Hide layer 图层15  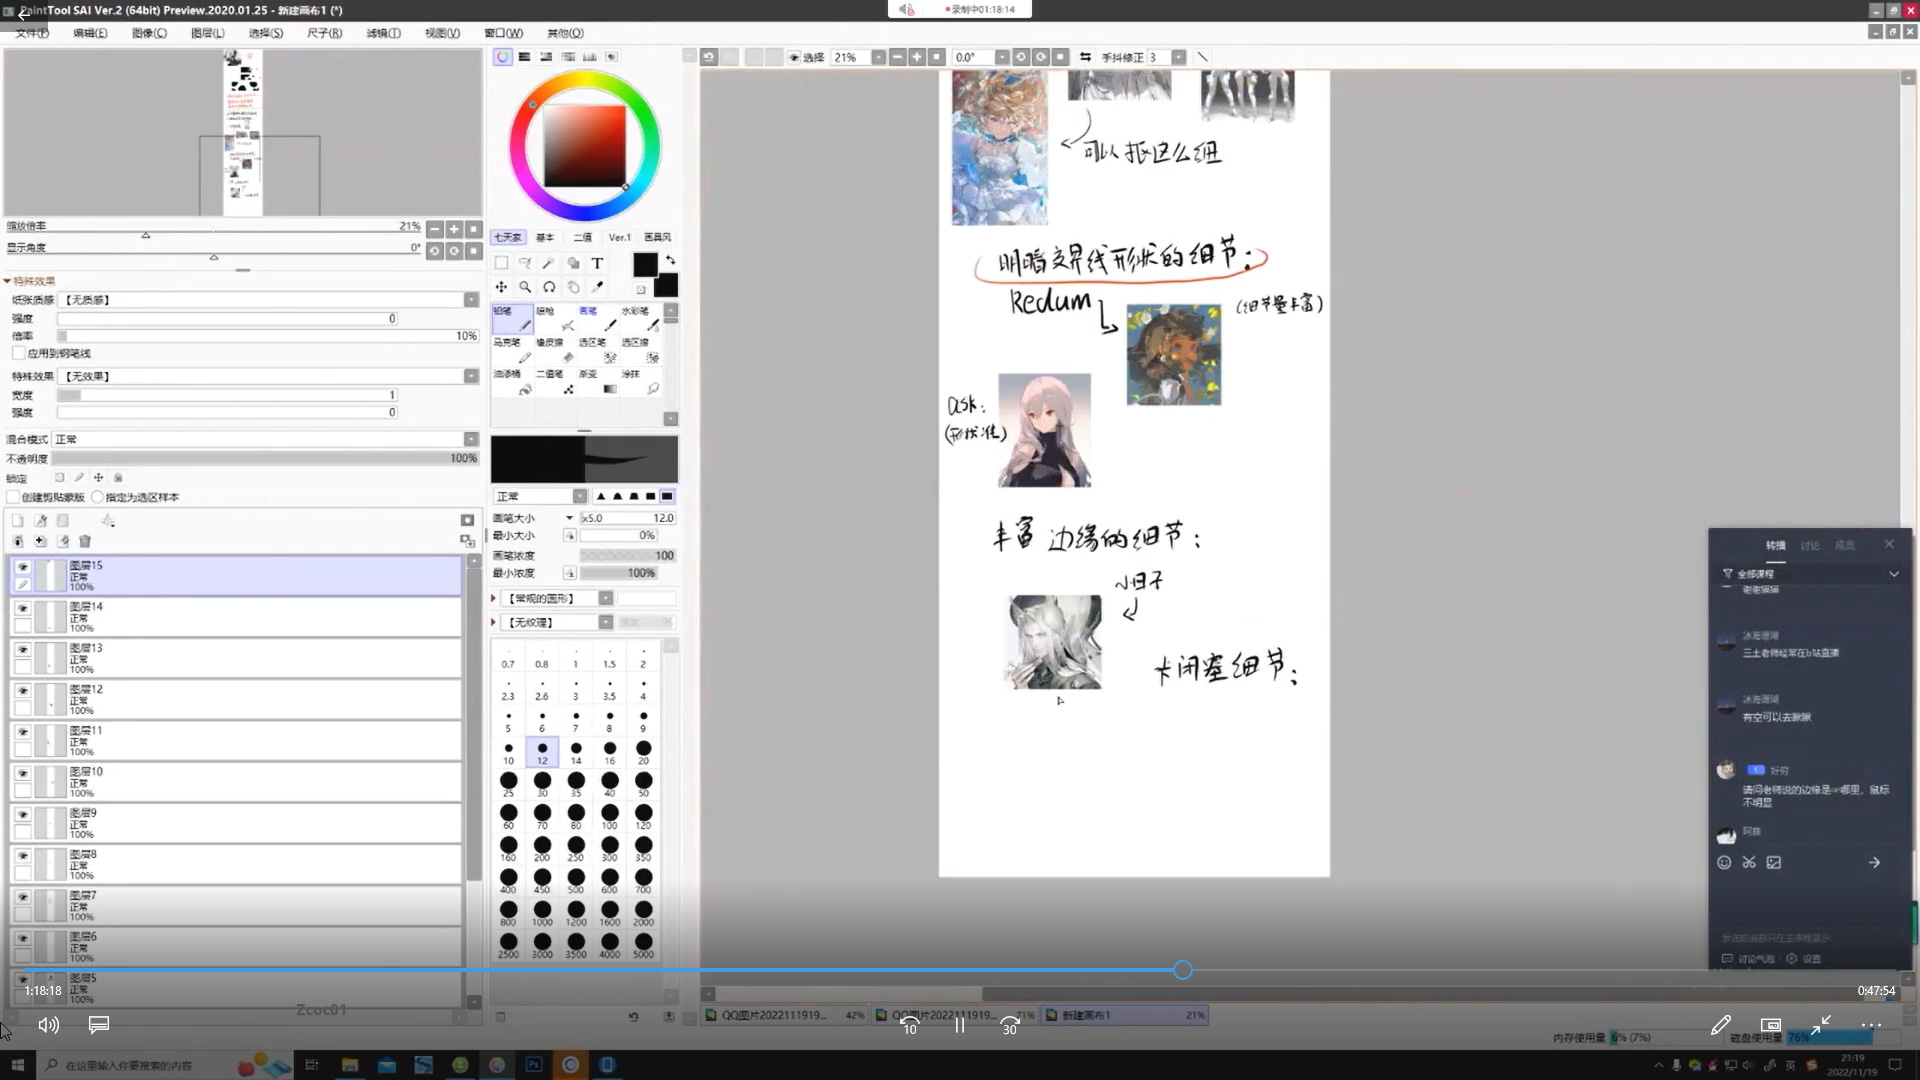[x=22, y=567]
